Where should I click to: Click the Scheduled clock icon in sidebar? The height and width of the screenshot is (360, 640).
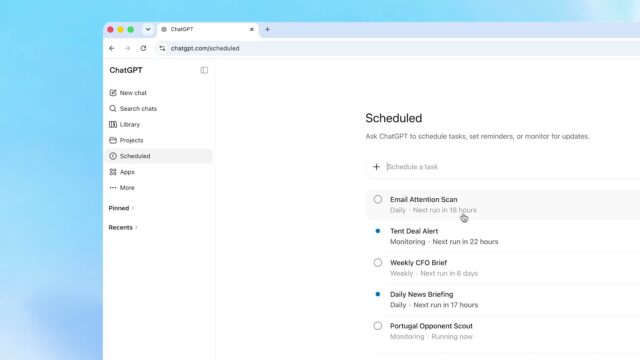(x=113, y=156)
